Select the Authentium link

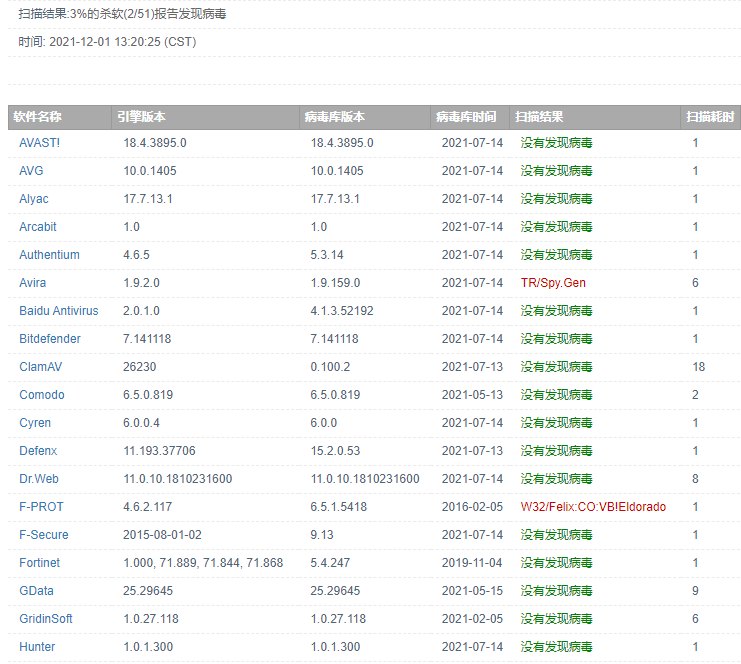[x=49, y=255]
